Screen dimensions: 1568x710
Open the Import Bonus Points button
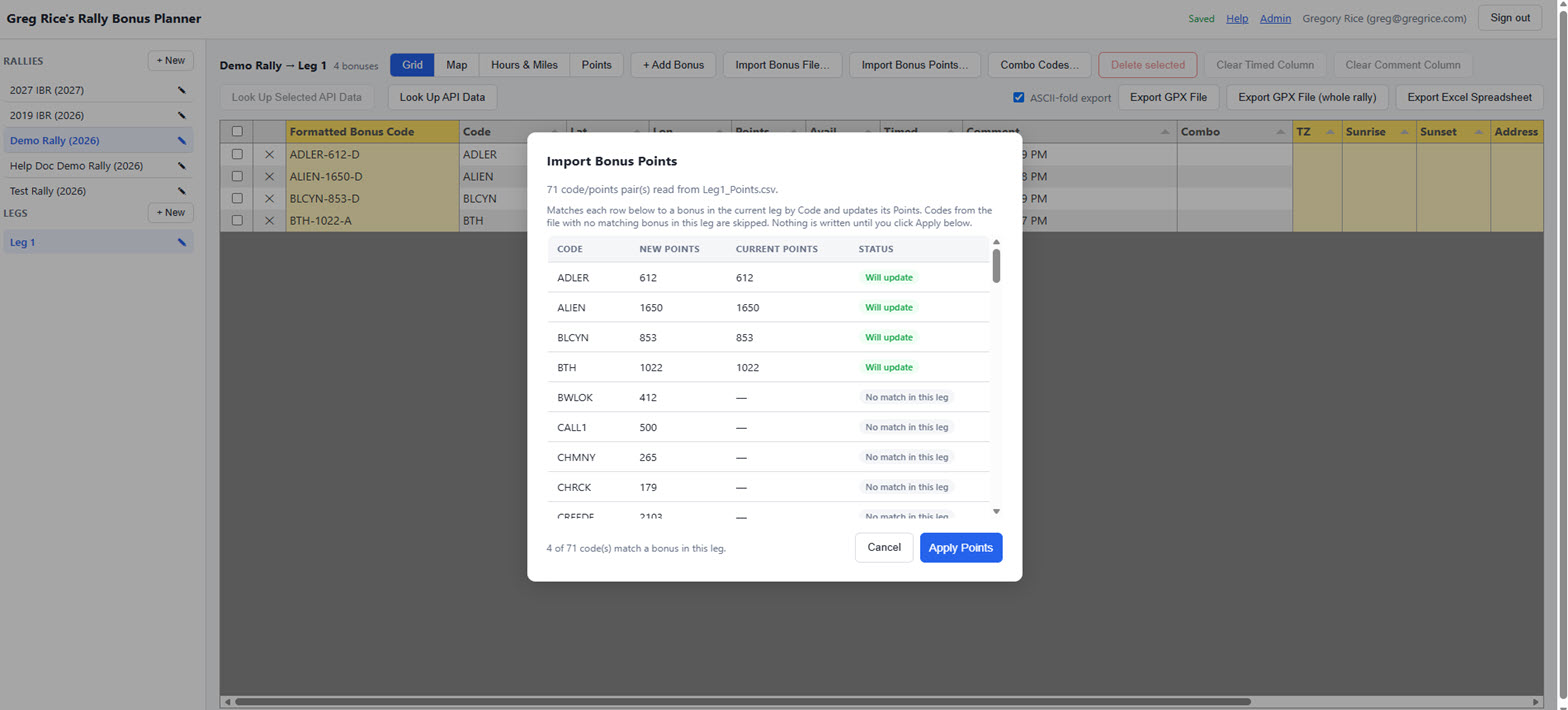point(915,65)
